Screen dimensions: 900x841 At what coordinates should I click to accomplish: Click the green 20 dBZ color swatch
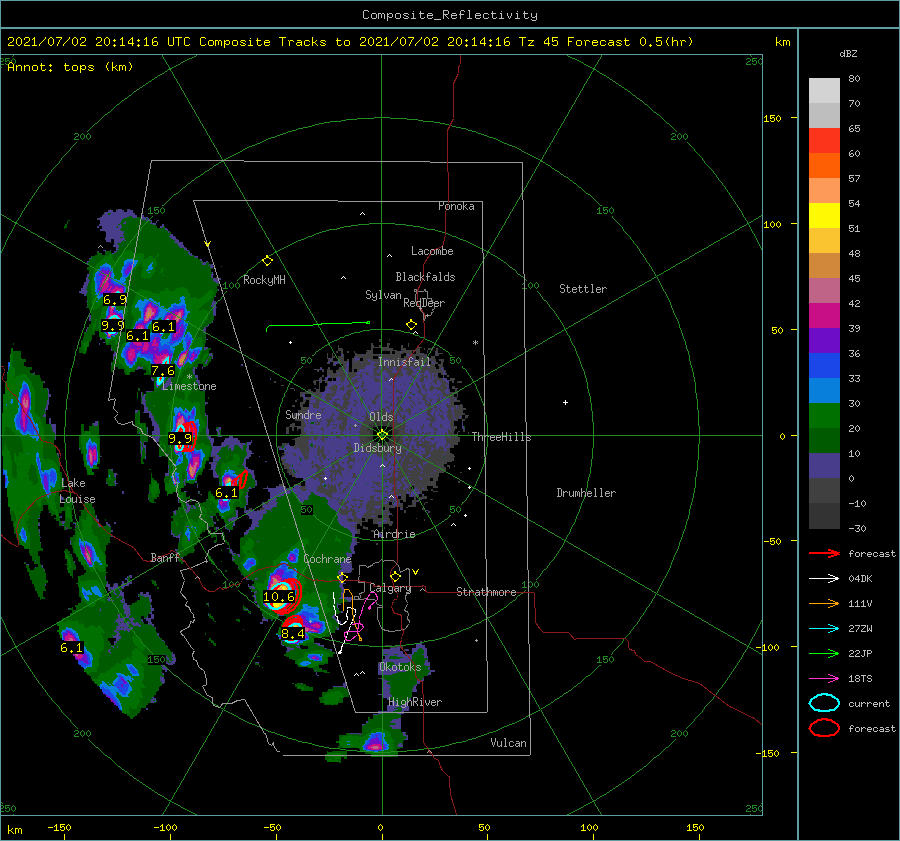(824, 415)
